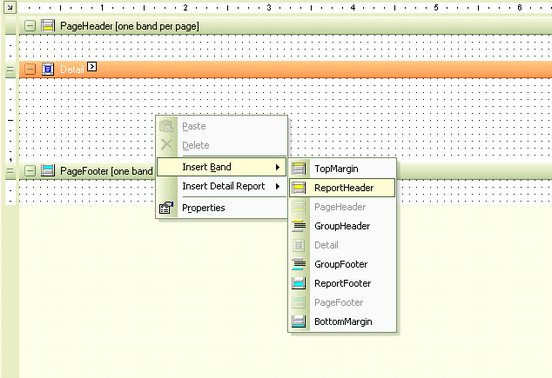
Task: Click the Insert Detail Report submenu arrow
Action: [278, 186]
